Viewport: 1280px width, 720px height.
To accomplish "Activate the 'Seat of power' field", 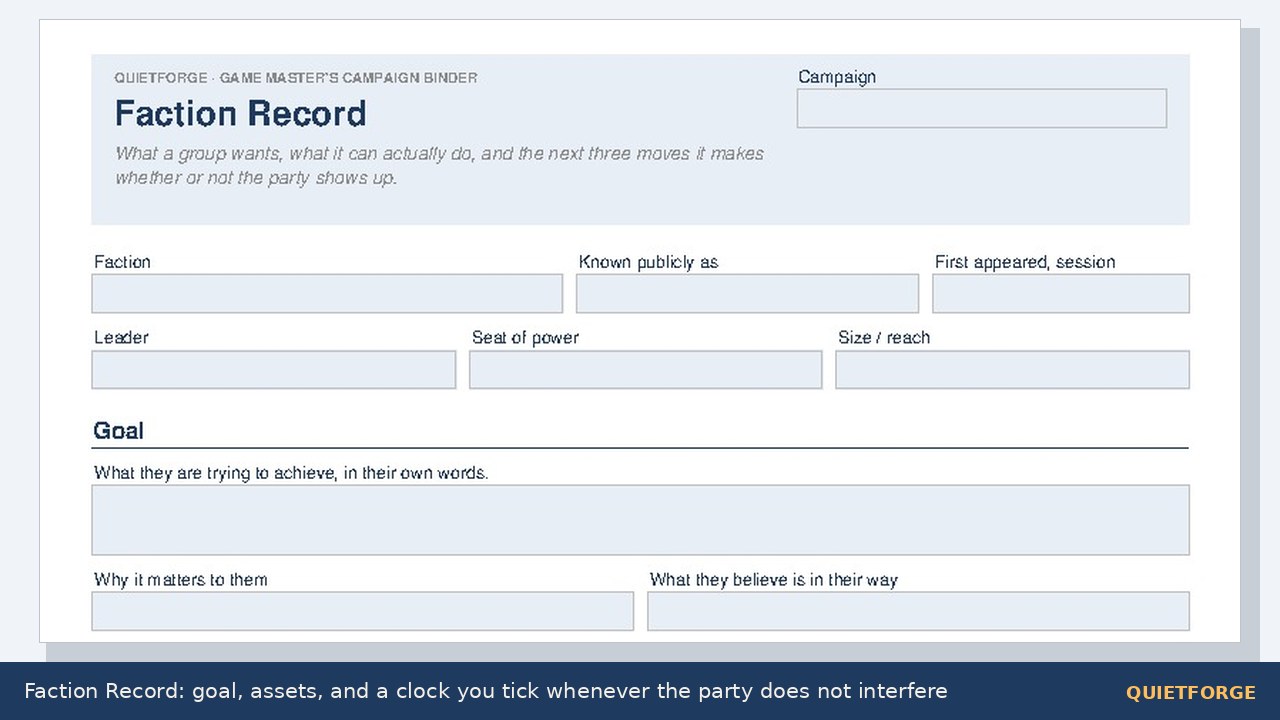I will pyautogui.click(x=645, y=370).
